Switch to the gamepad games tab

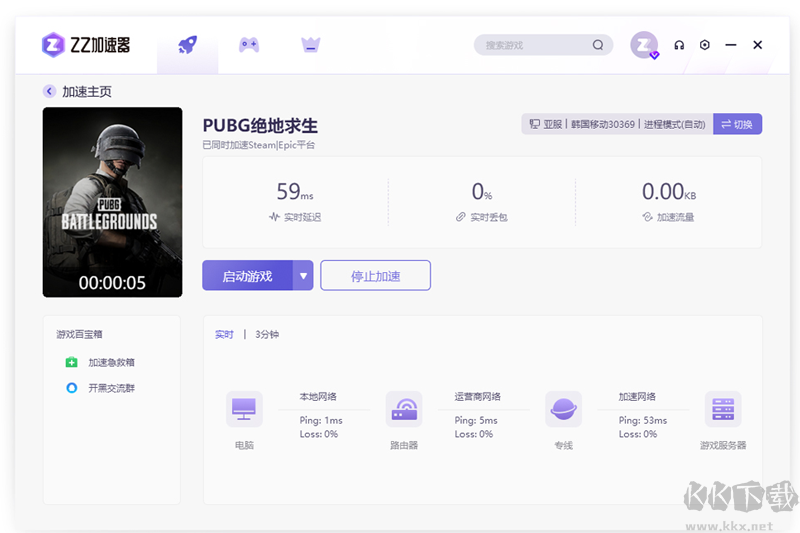(x=249, y=45)
